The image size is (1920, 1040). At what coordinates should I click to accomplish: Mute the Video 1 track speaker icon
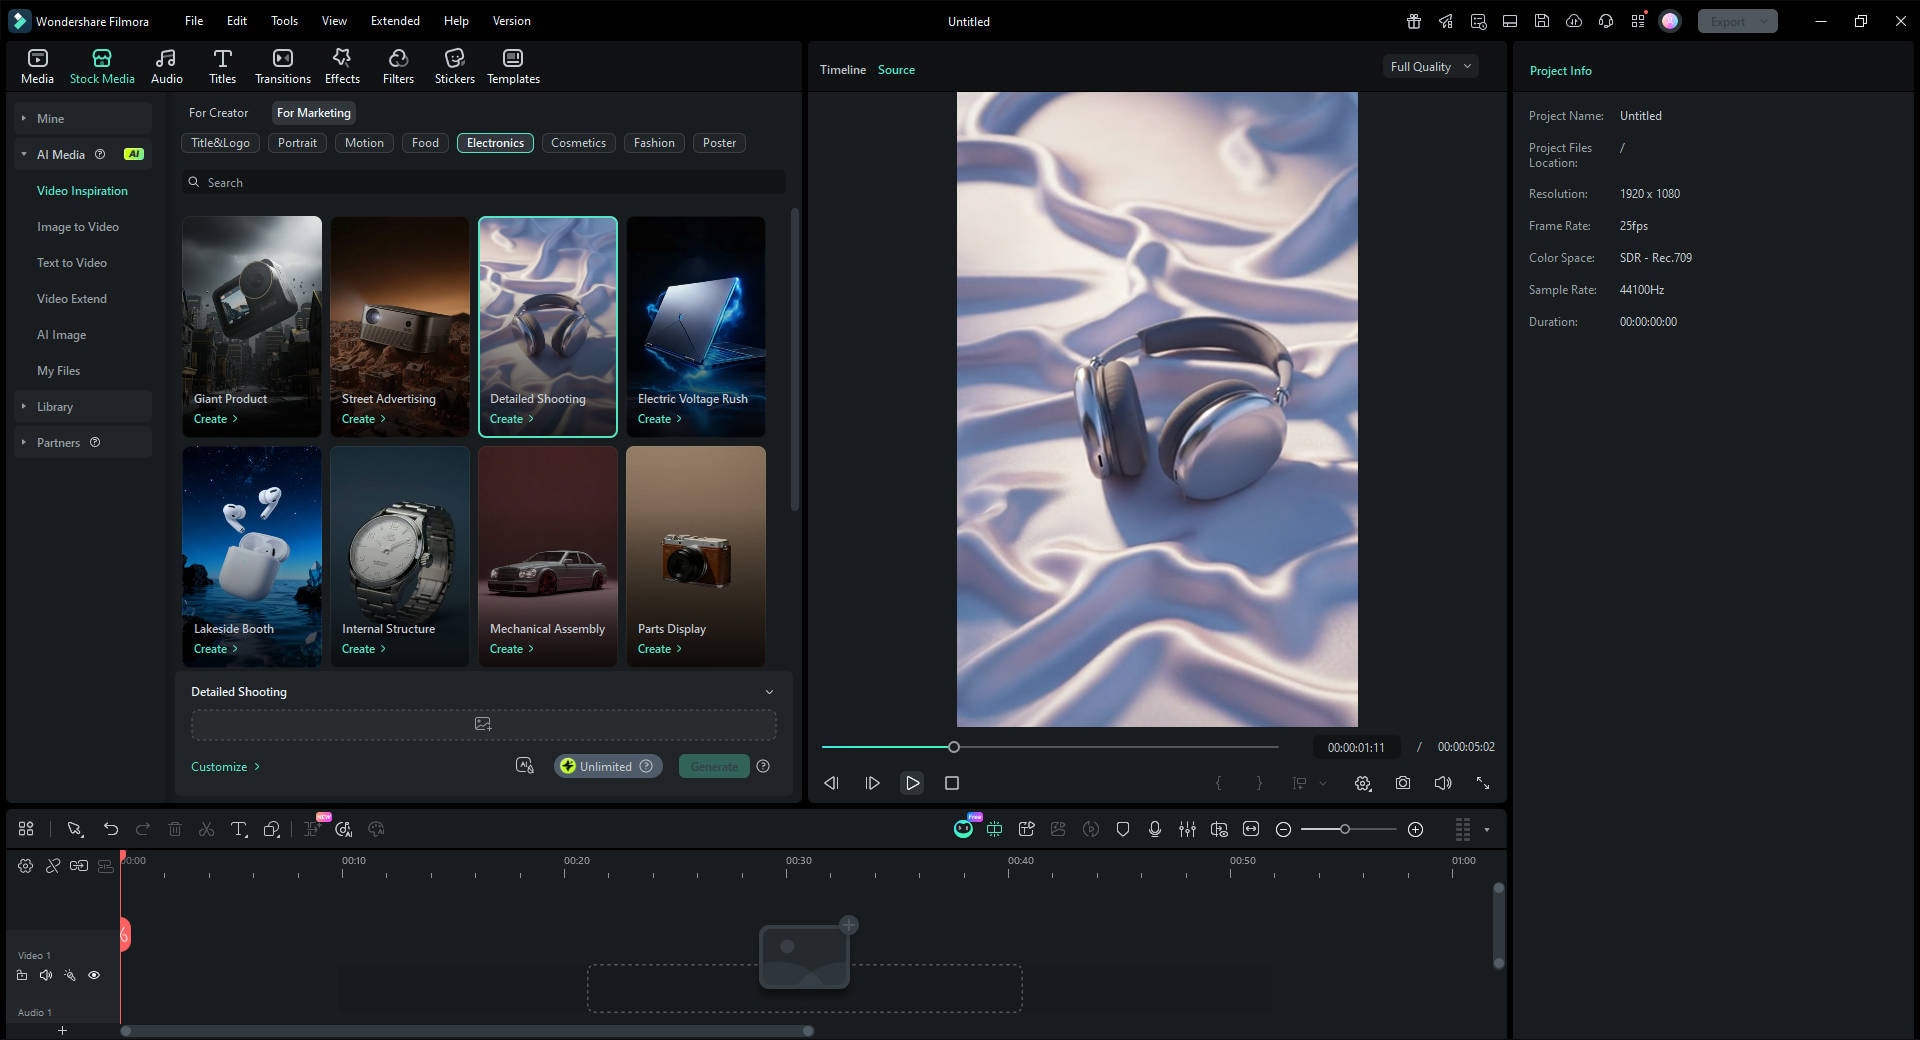point(46,975)
